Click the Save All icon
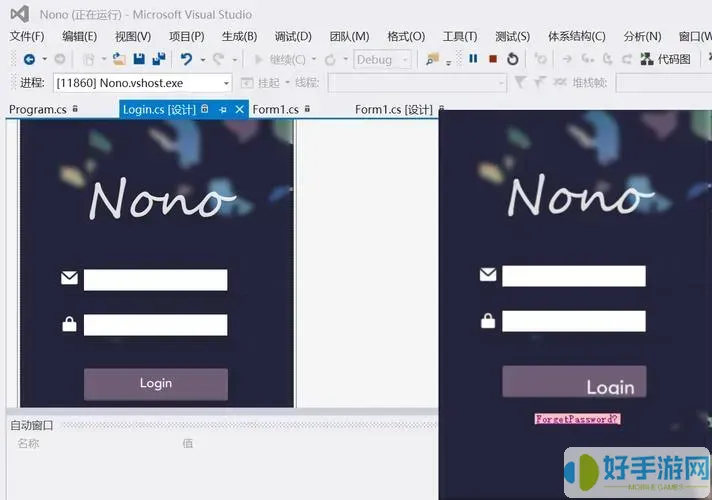 (x=159, y=59)
